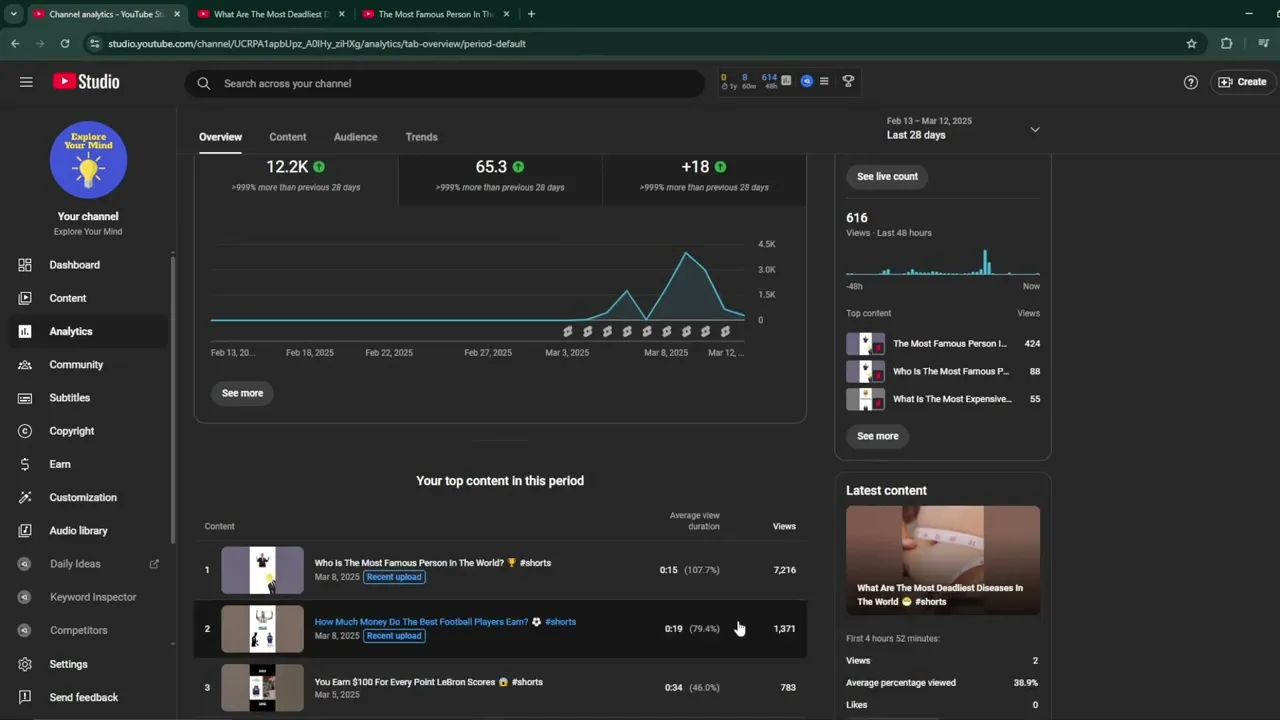Click the Create button
The image size is (1280, 720).
click(1241, 82)
